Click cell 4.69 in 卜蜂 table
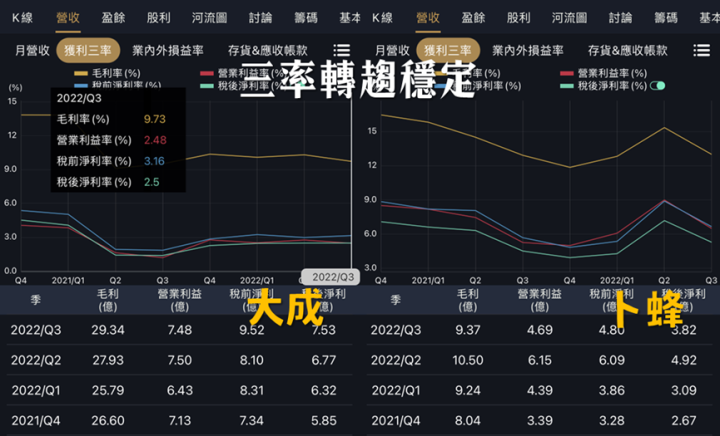 [x=540, y=330]
